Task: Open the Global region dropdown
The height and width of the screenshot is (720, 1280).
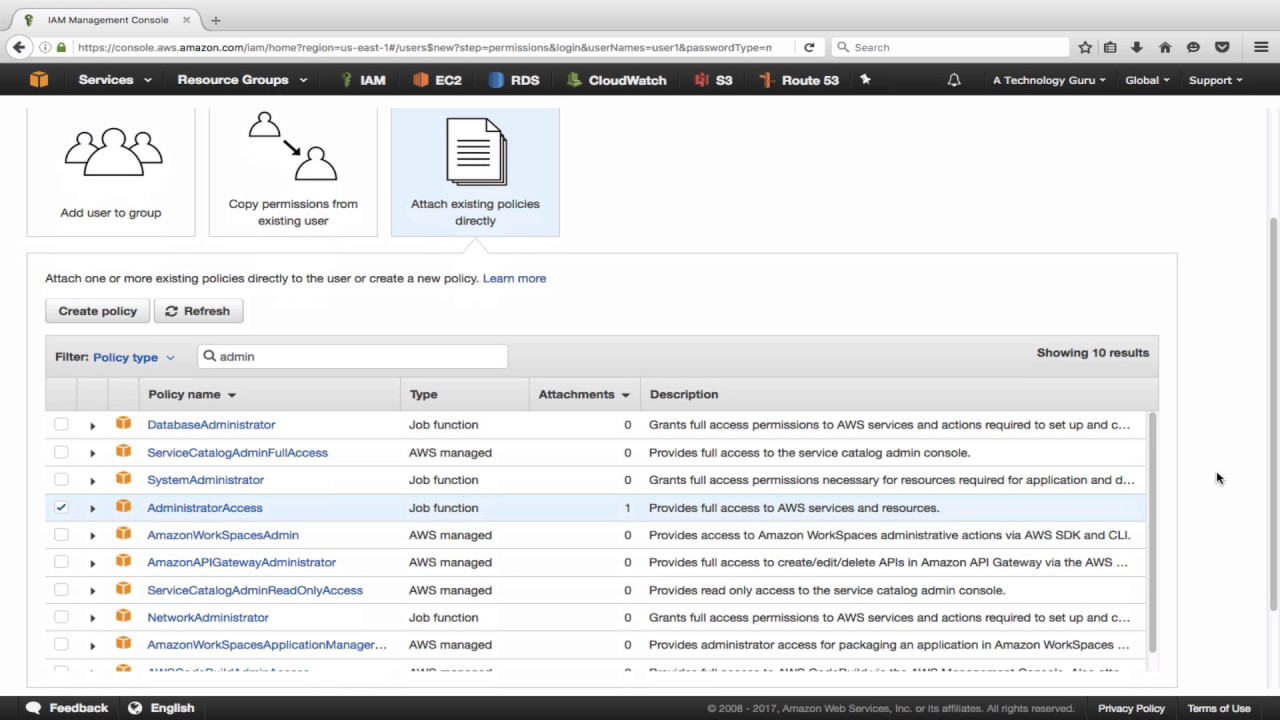Action: click(x=1147, y=80)
